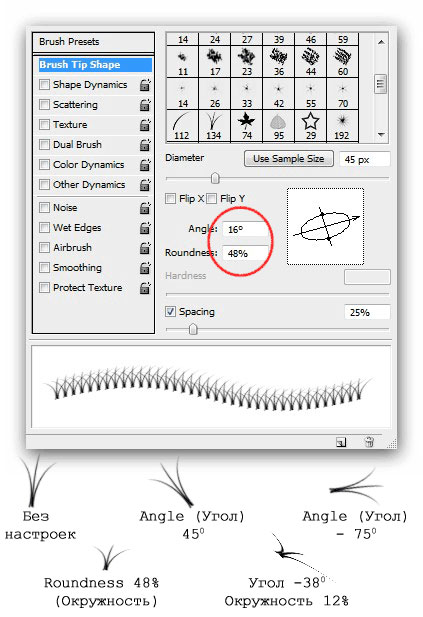Toggle lock icon for Dual Brush
The image size is (423, 617).
[x=145, y=145]
